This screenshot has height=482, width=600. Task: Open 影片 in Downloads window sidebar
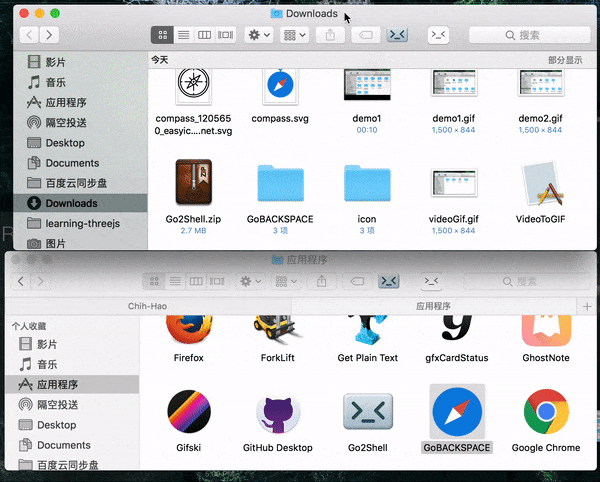tap(80, 62)
